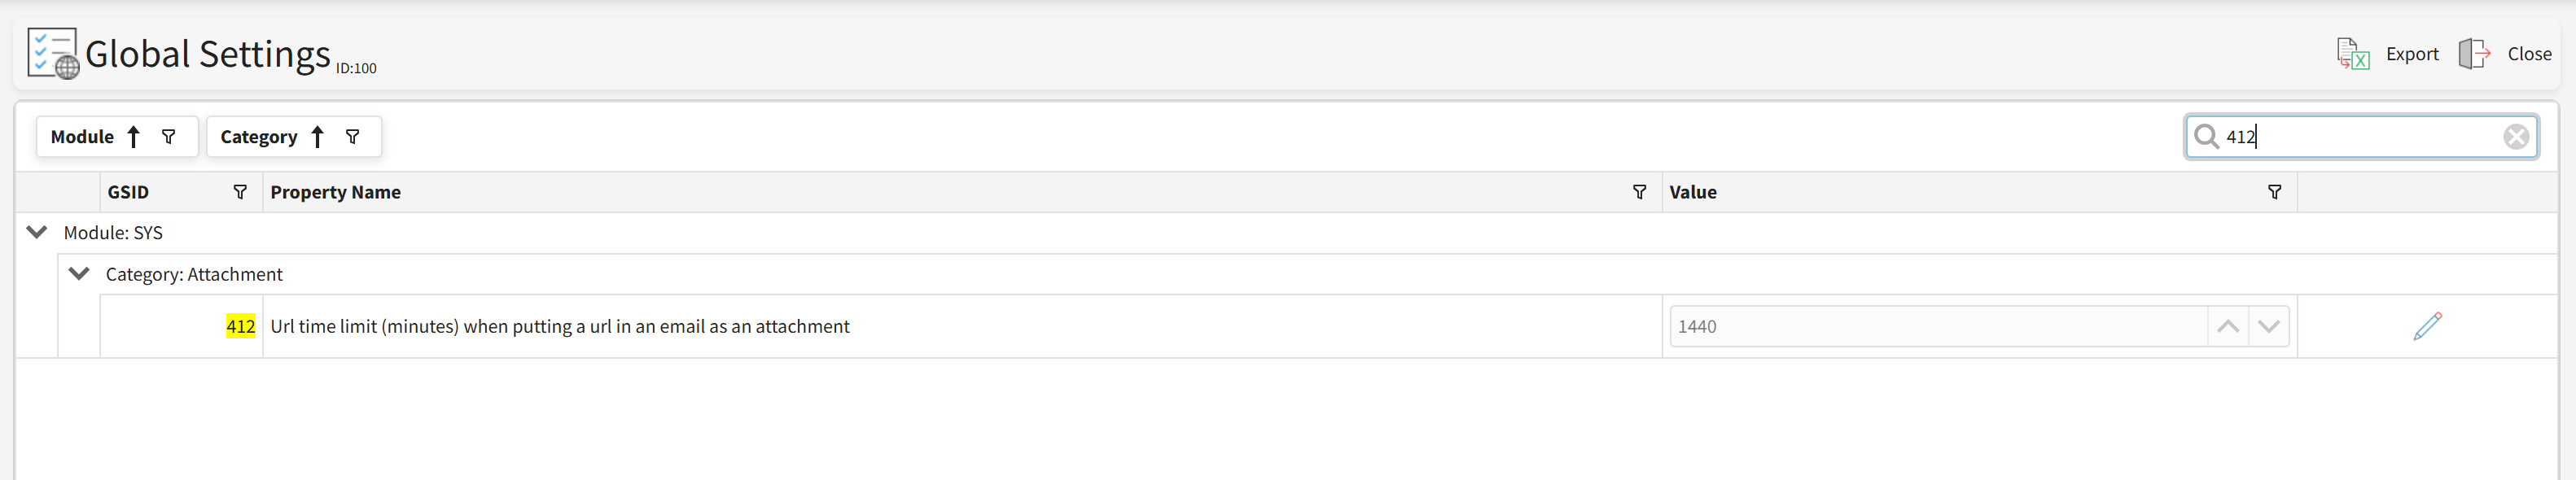Image resolution: width=2576 pixels, height=480 pixels.
Task: Clear the search box text
Action: click(2516, 137)
